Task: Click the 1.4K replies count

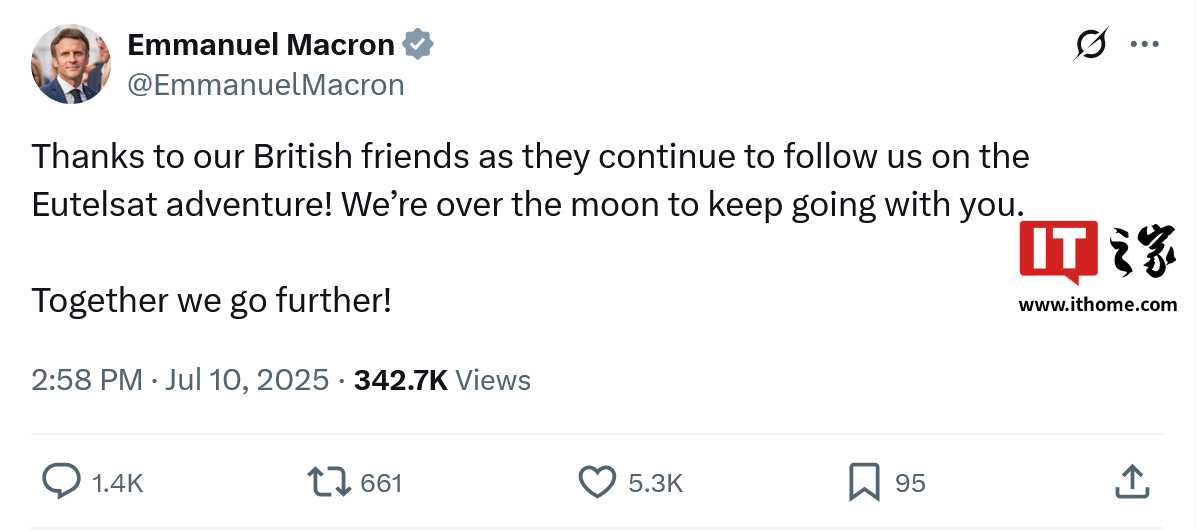Action: click(118, 484)
